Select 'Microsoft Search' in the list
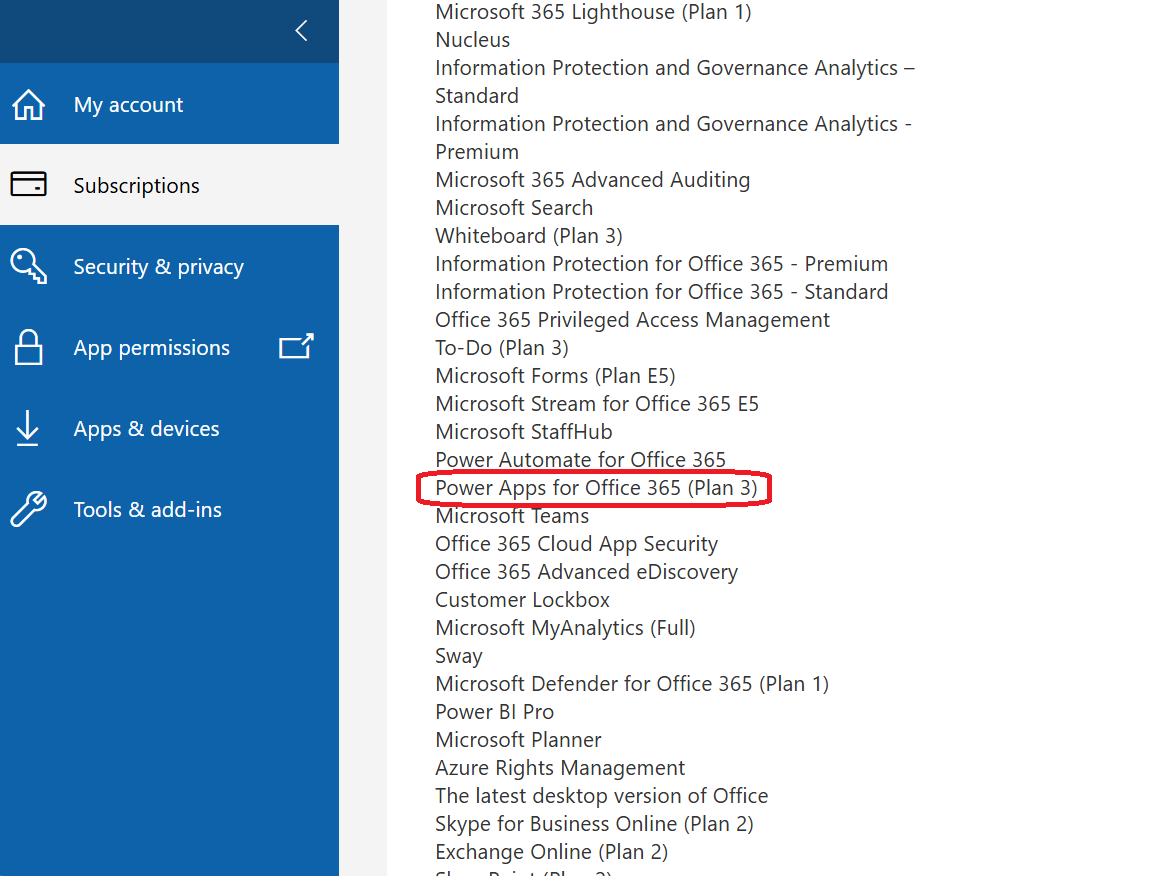This screenshot has height=876, width=1152. [514, 208]
